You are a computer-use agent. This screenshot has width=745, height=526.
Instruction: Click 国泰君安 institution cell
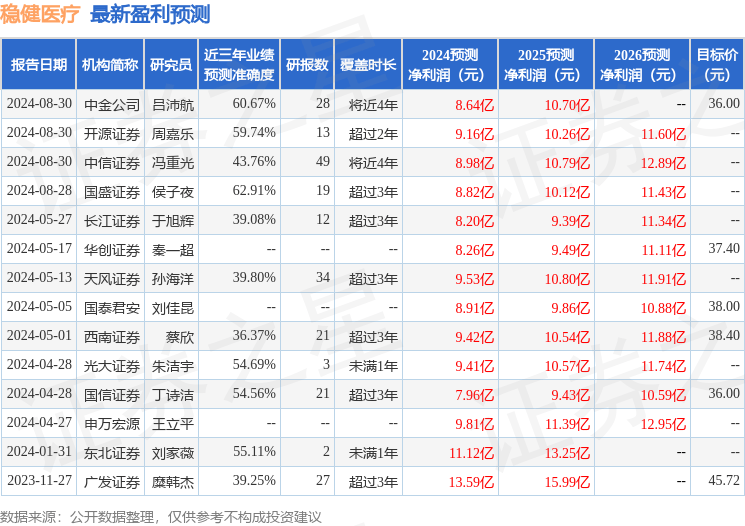[112, 307]
